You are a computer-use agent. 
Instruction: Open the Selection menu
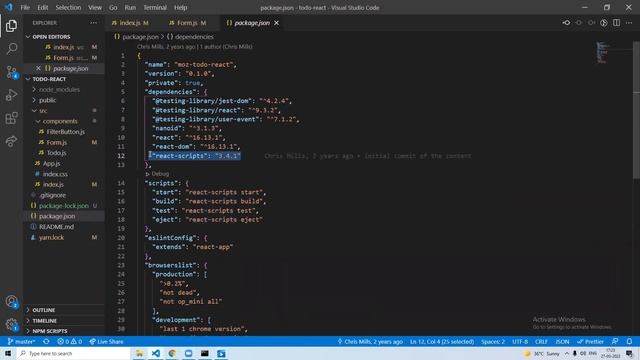(68, 7)
